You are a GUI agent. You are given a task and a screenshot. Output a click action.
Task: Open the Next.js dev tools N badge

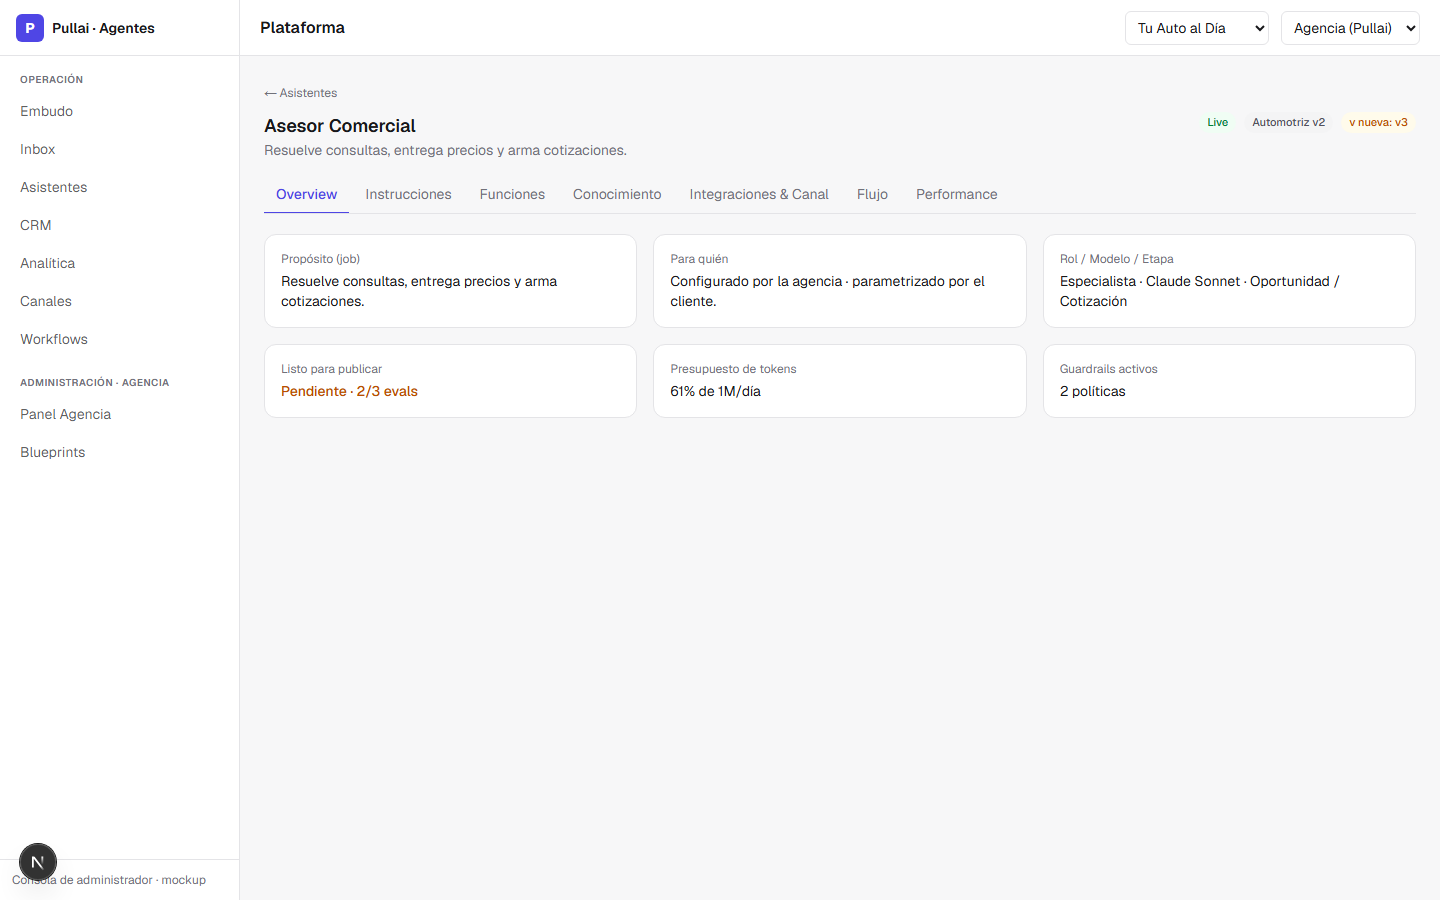[x=38, y=862]
